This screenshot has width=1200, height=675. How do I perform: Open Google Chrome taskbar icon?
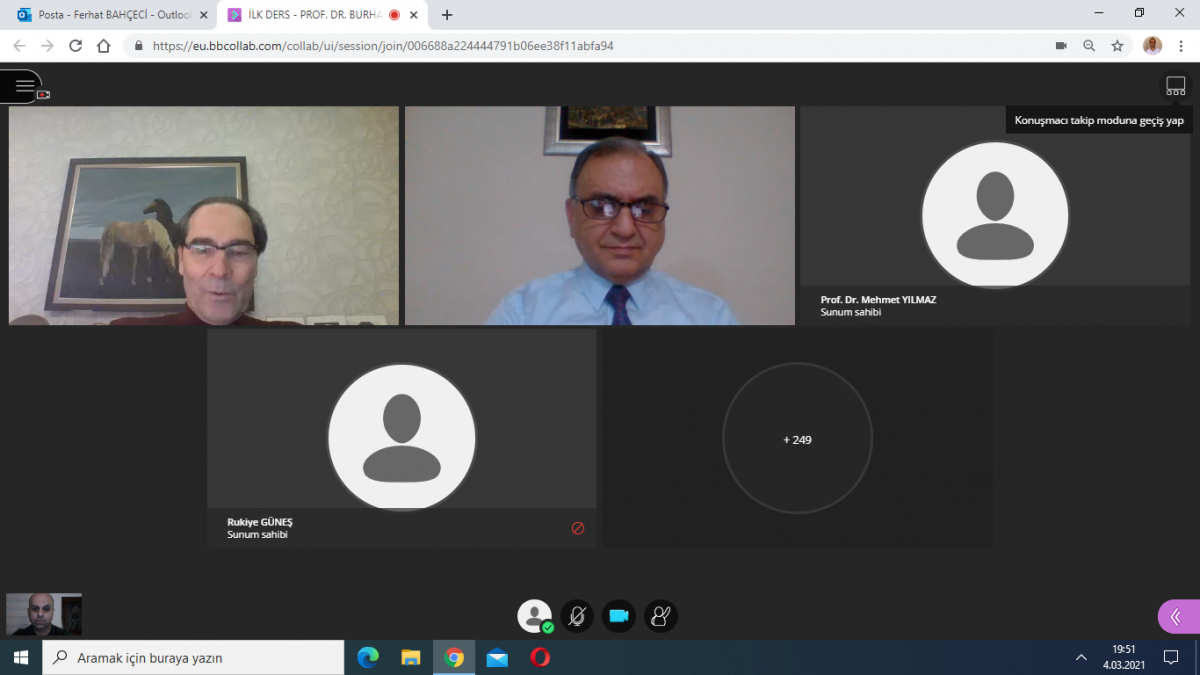tap(454, 657)
